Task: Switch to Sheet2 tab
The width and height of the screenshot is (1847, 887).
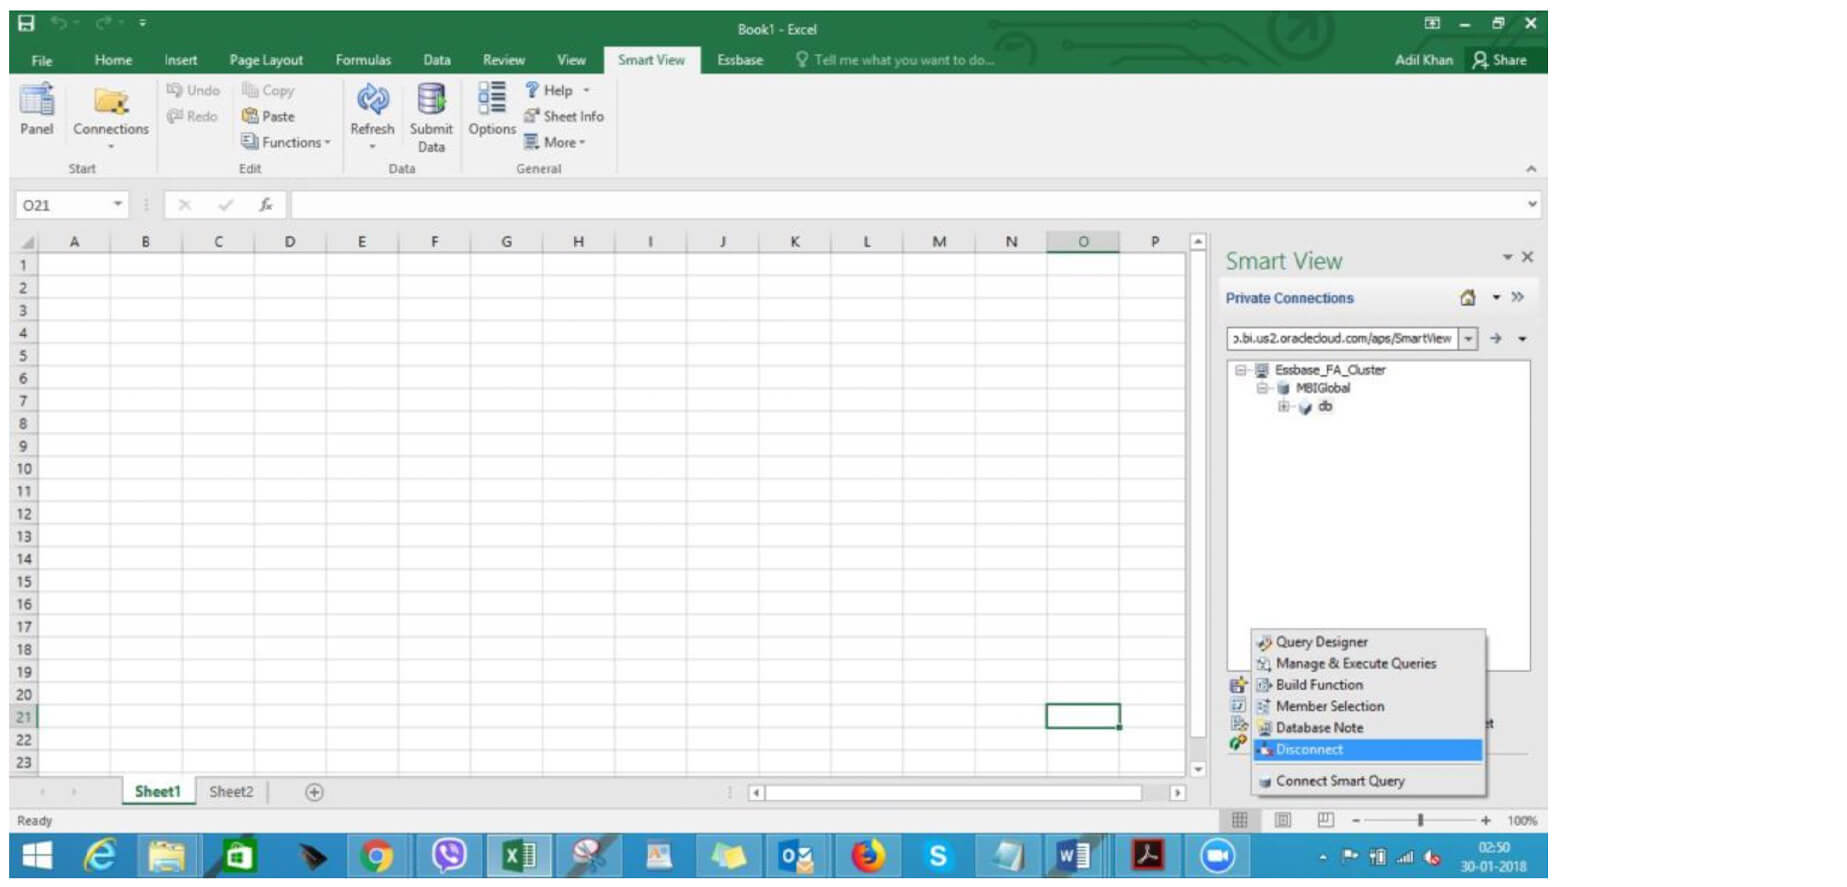Action: (231, 792)
